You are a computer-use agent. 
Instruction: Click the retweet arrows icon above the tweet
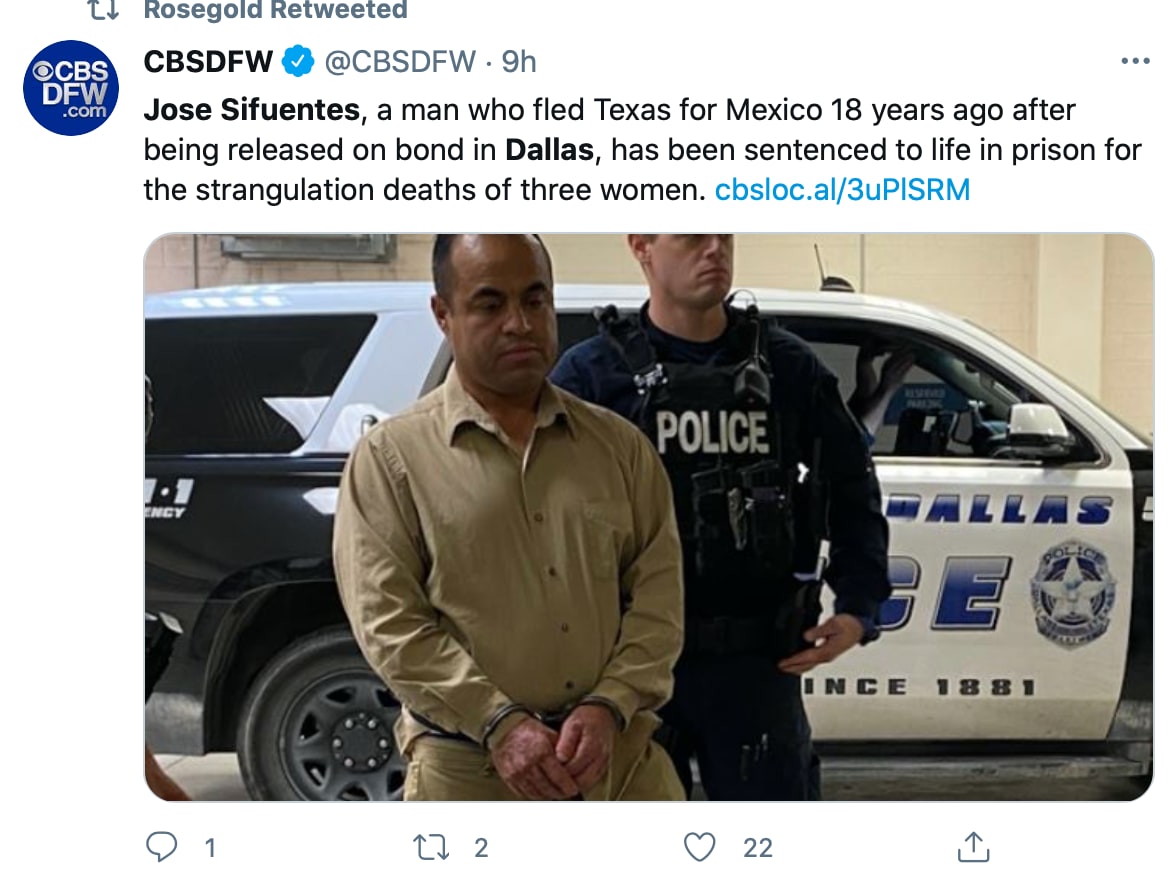click(103, 11)
